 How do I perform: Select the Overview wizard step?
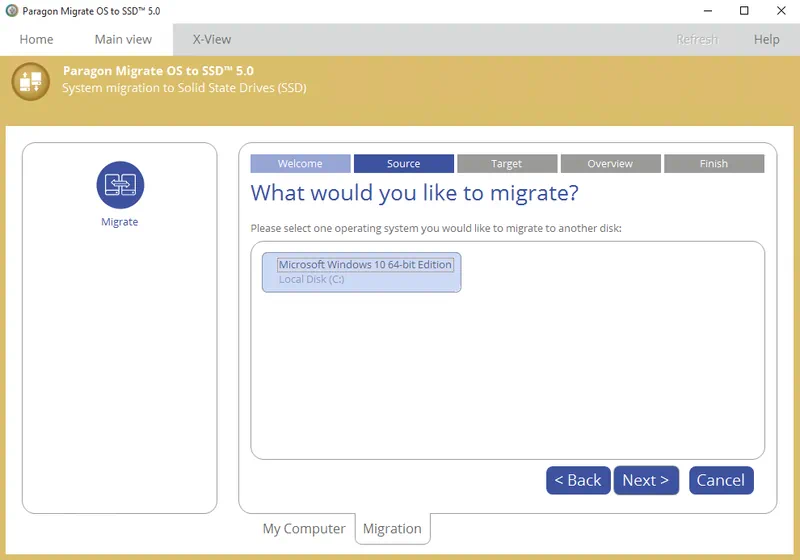pos(610,164)
